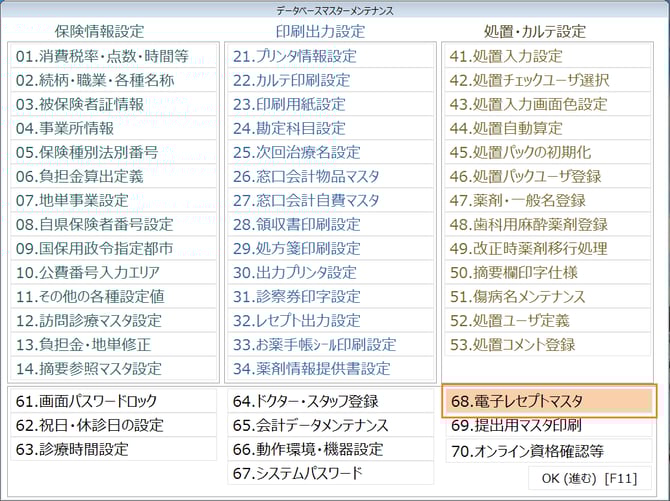Screen dimensions: 670x501
Task: Click 26.窓口会計物品マスタ
Action: pyautogui.click(x=330, y=176)
